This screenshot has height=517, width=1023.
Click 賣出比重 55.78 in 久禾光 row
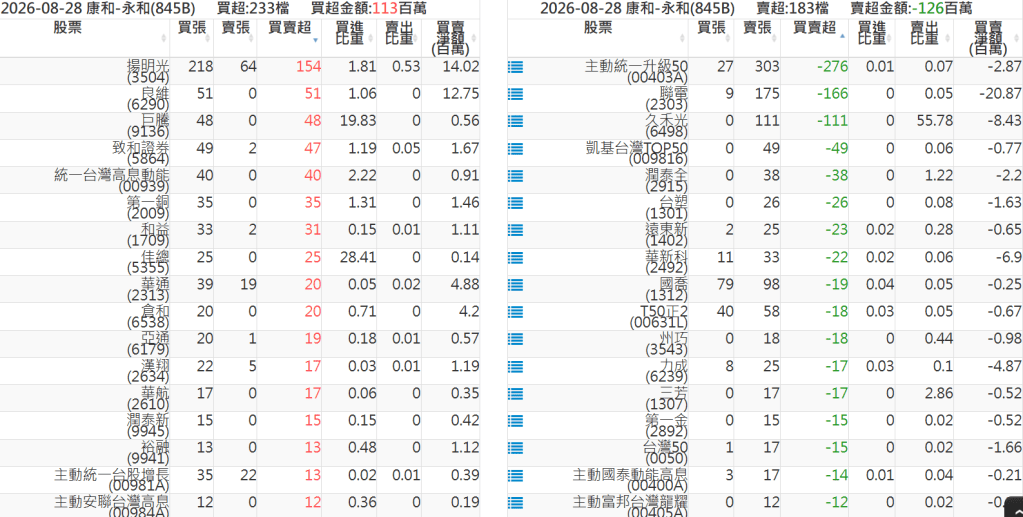(934, 121)
